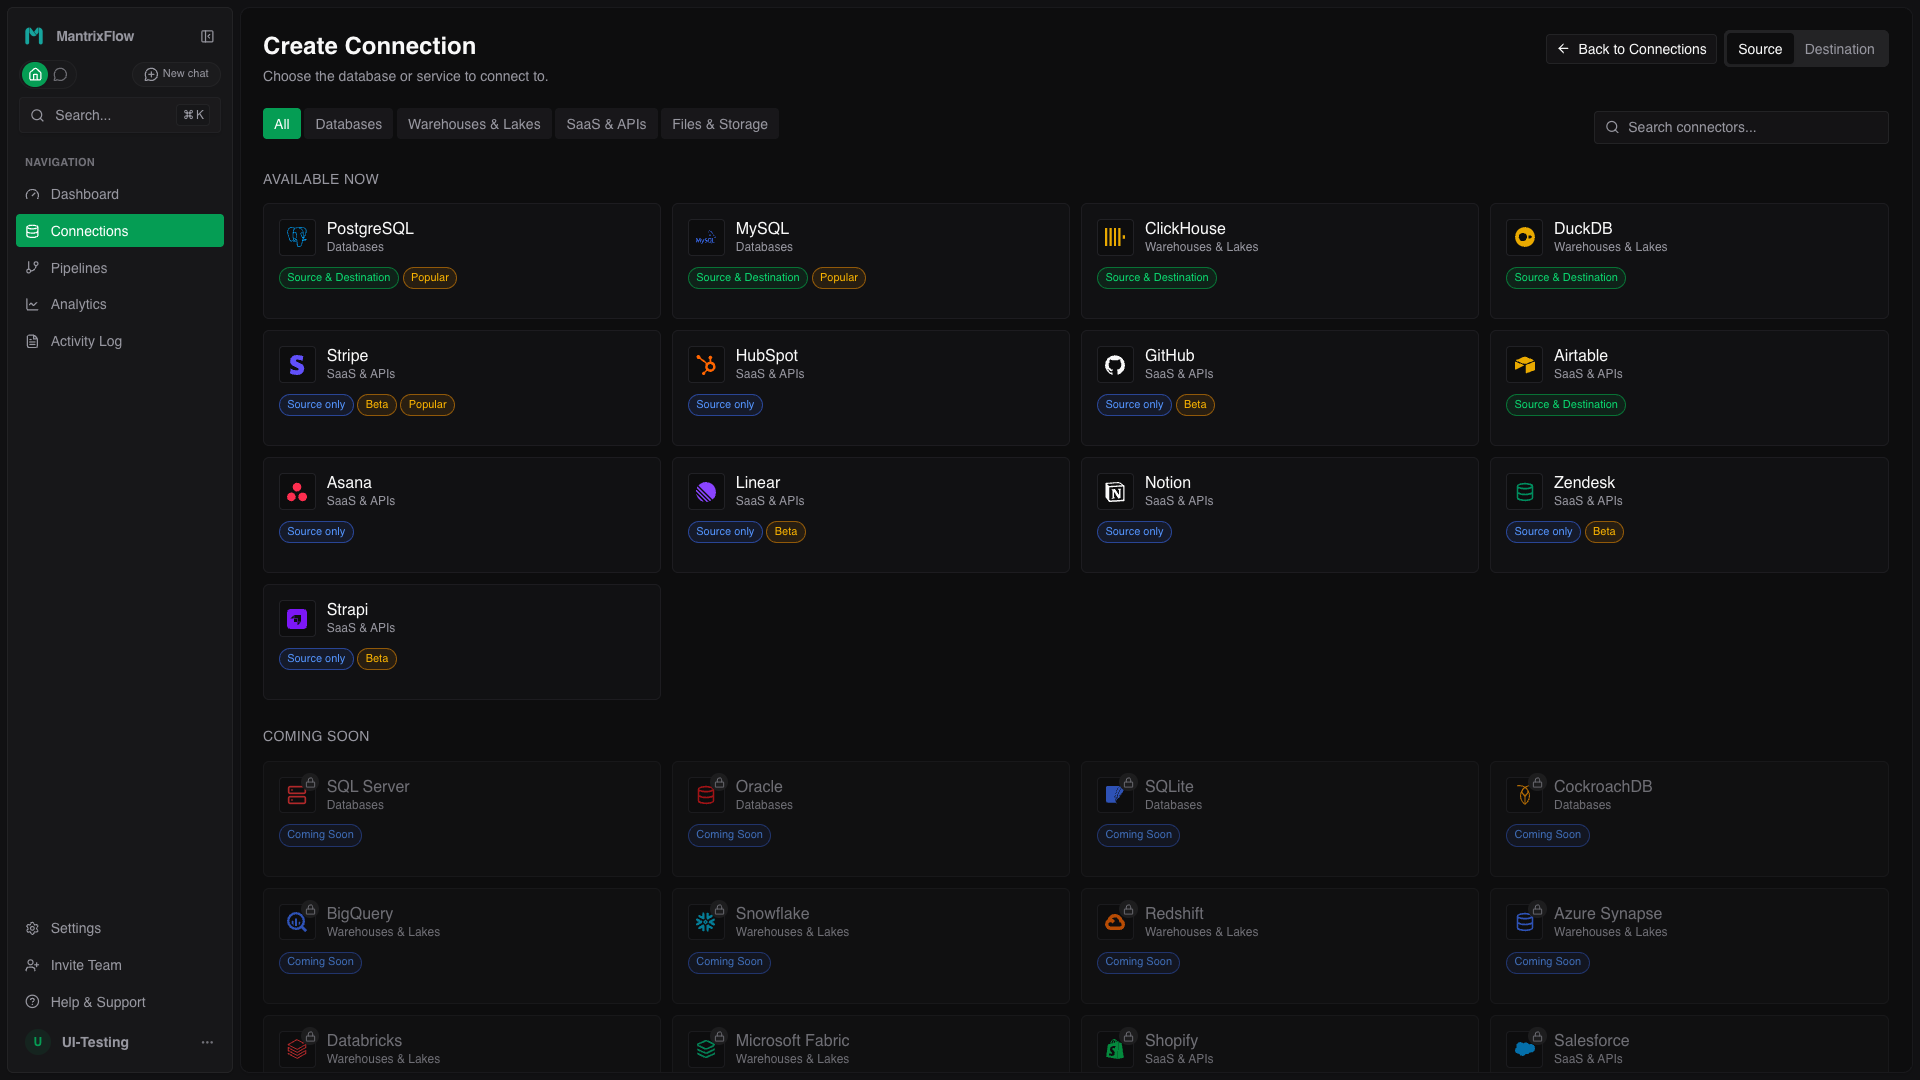Open Dashboard in navigation

pyautogui.click(x=120, y=194)
